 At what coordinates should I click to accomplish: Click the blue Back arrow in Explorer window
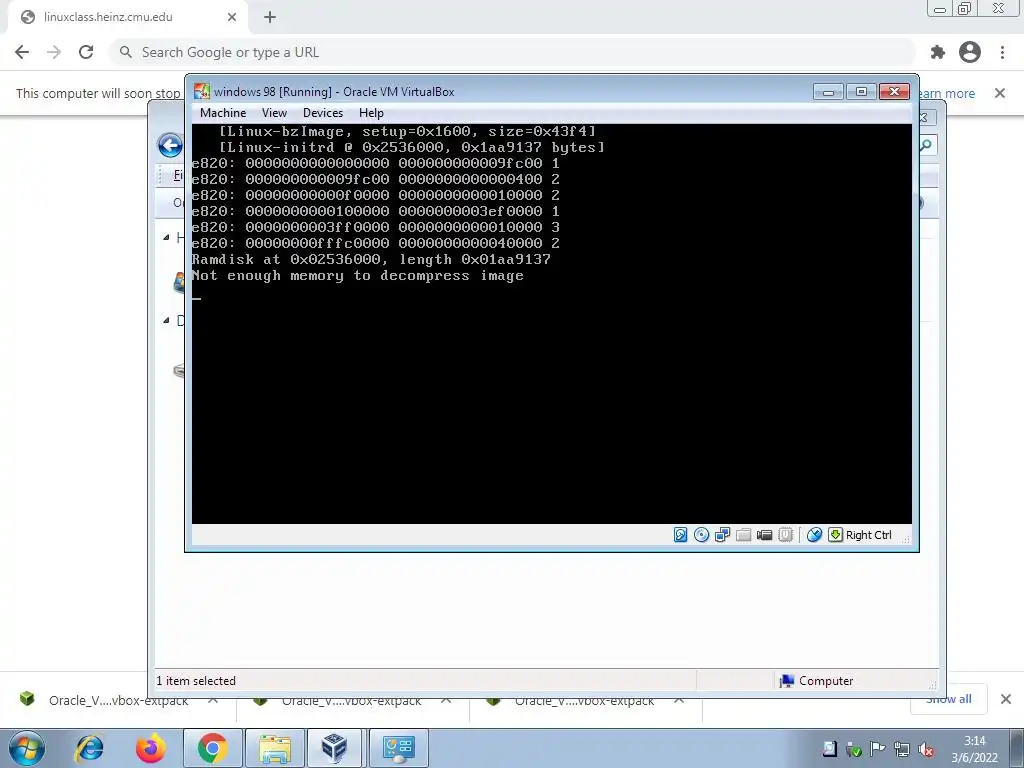click(170, 145)
